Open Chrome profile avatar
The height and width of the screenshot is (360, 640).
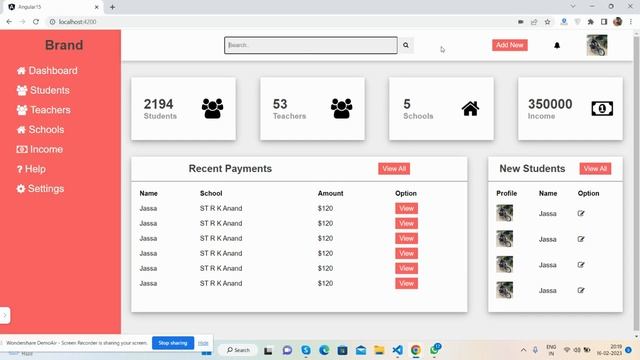pos(618,22)
